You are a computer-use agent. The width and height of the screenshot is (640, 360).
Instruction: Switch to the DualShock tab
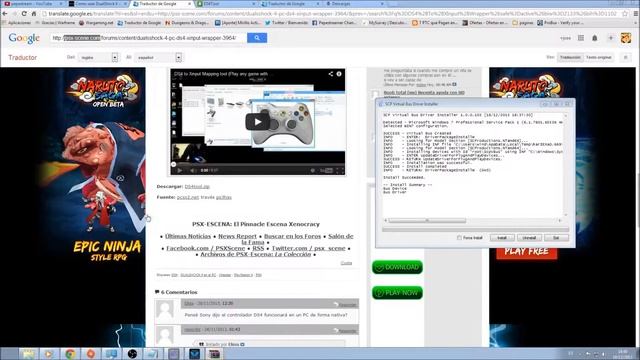tap(97, 4)
